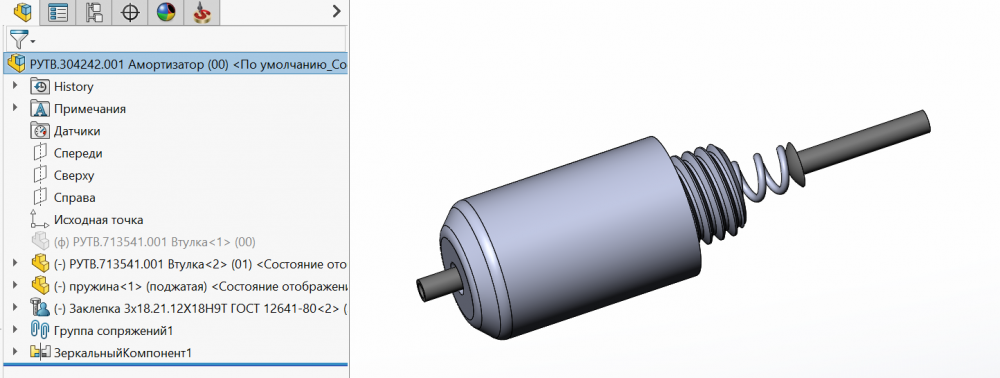Screen dimensions: 1000x378
Task: Expand the Втулка<2> (01) component
Action: (15, 263)
